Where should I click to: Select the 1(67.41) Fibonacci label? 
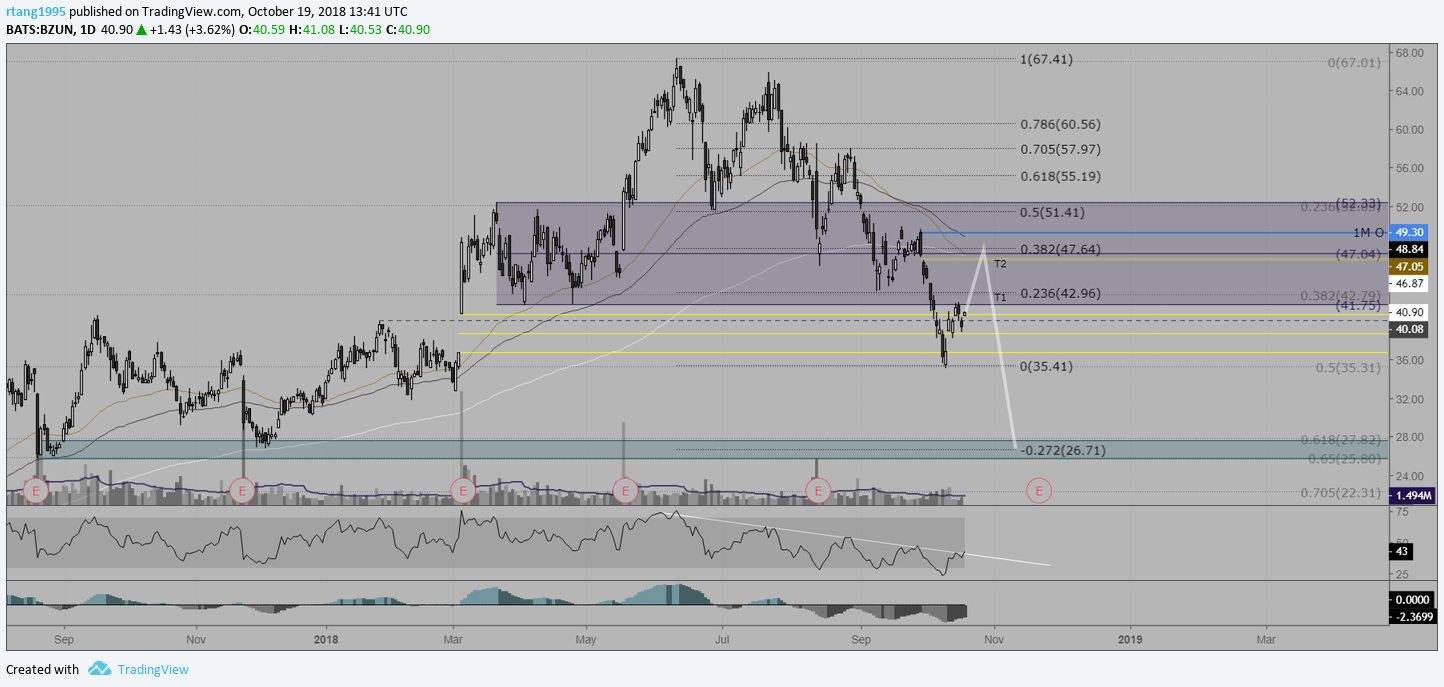point(1046,59)
